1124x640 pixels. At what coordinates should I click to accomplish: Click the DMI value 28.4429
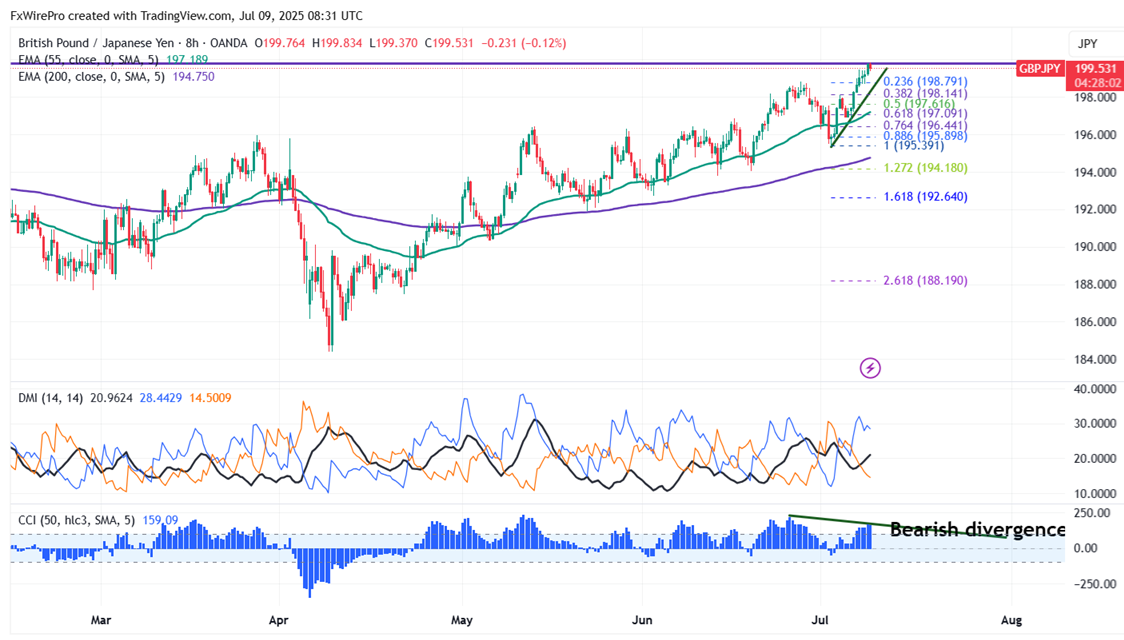pos(161,398)
